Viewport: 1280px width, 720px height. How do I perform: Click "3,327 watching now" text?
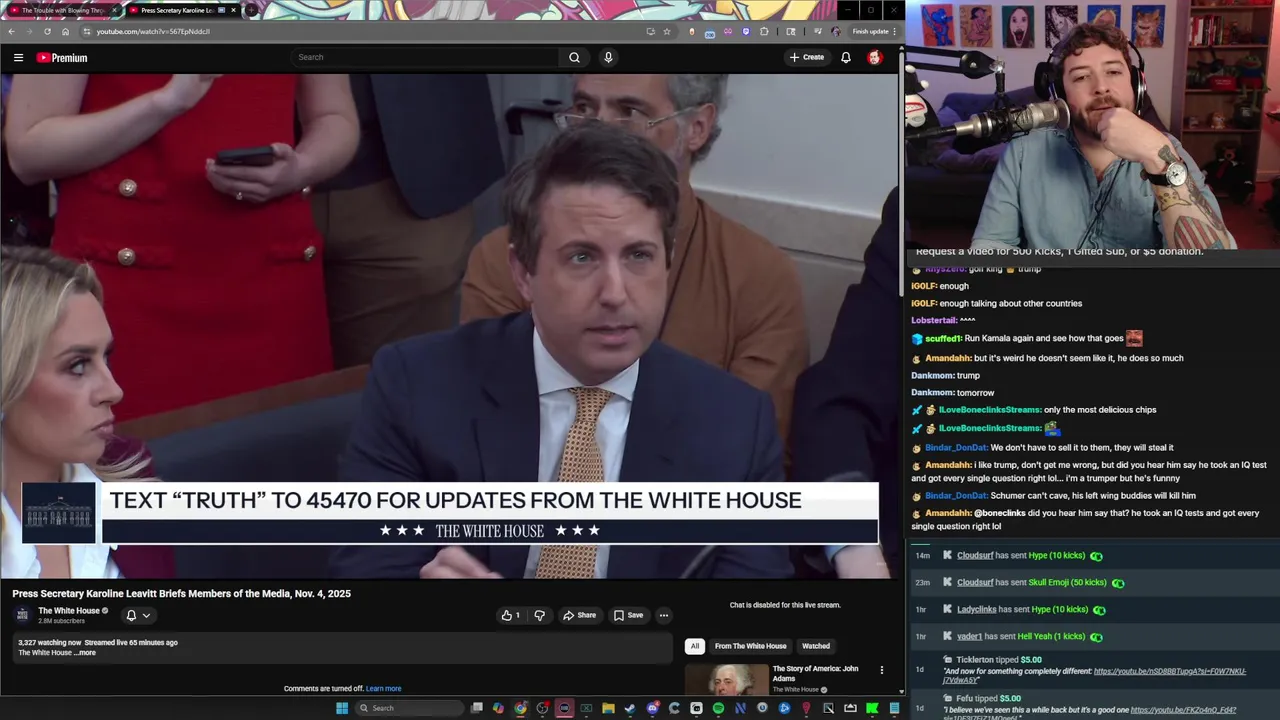tap(49, 643)
